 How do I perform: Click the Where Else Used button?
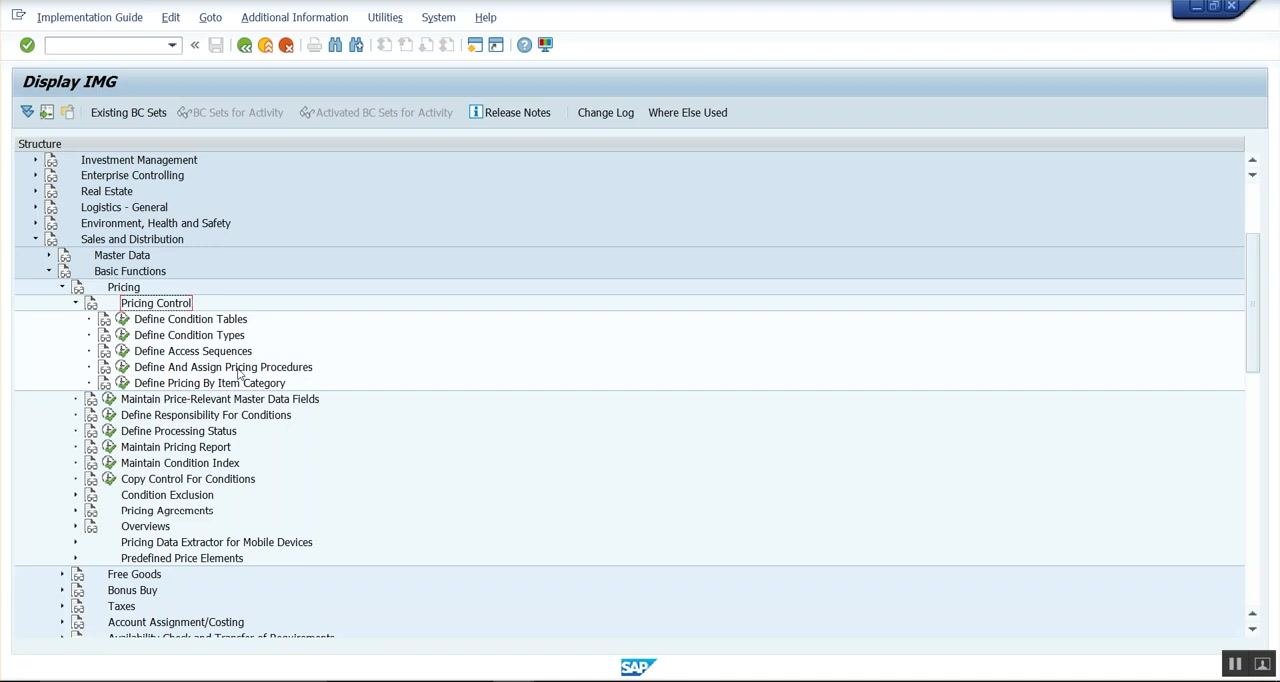point(688,113)
